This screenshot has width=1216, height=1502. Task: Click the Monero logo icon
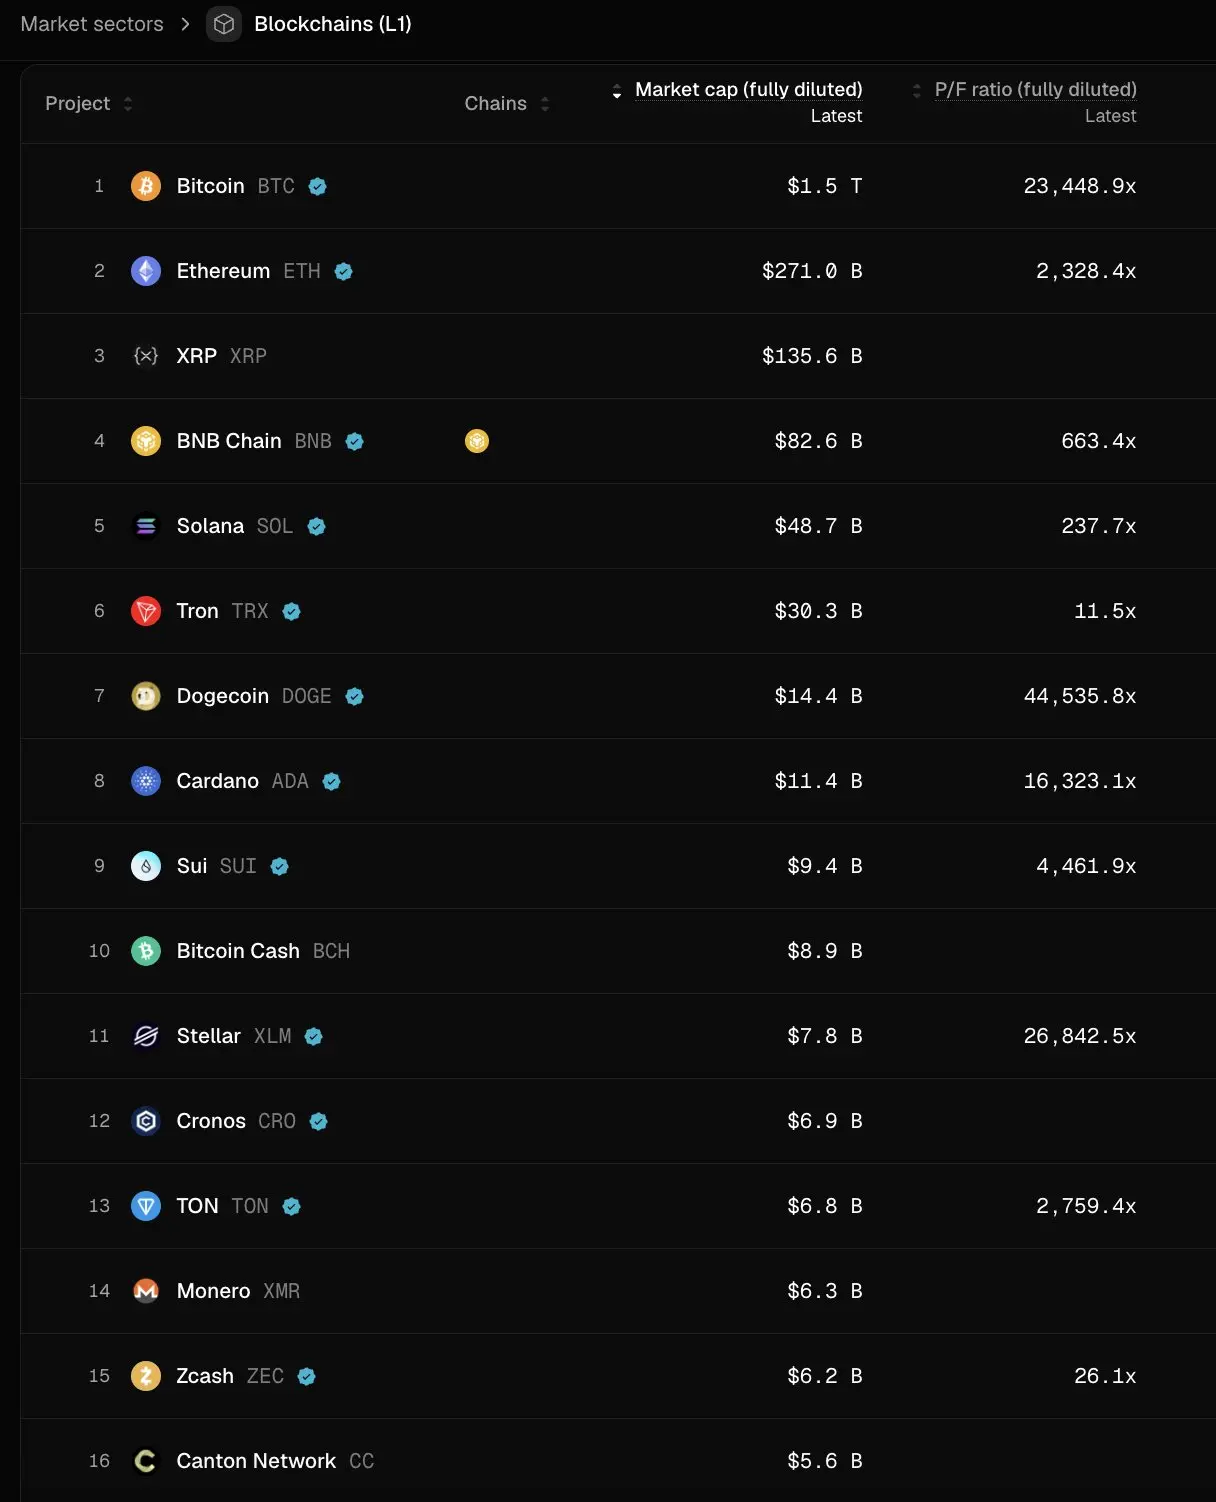tap(146, 1291)
